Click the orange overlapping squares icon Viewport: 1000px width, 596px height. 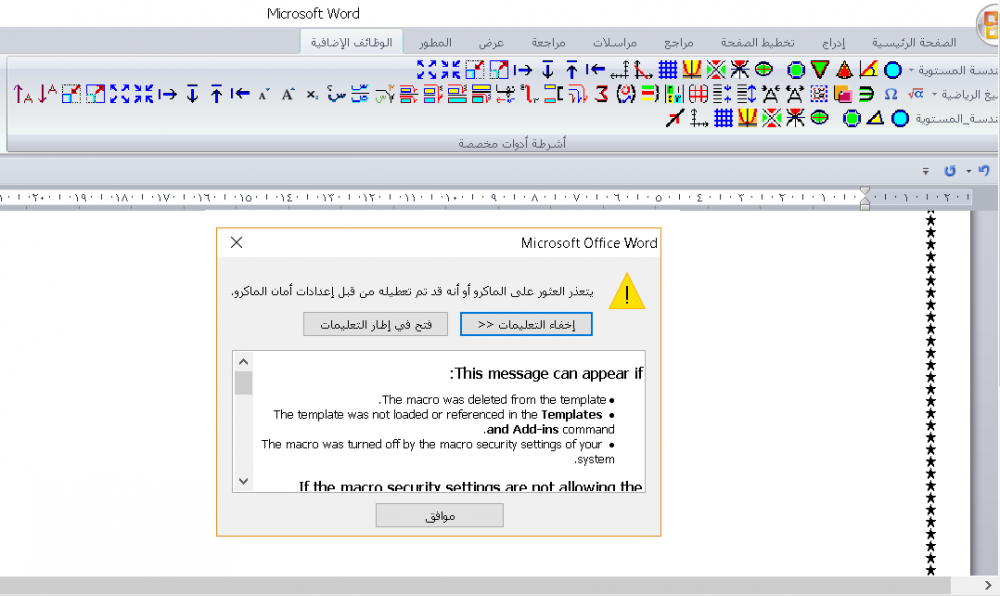pyautogui.click(x=842, y=94)
